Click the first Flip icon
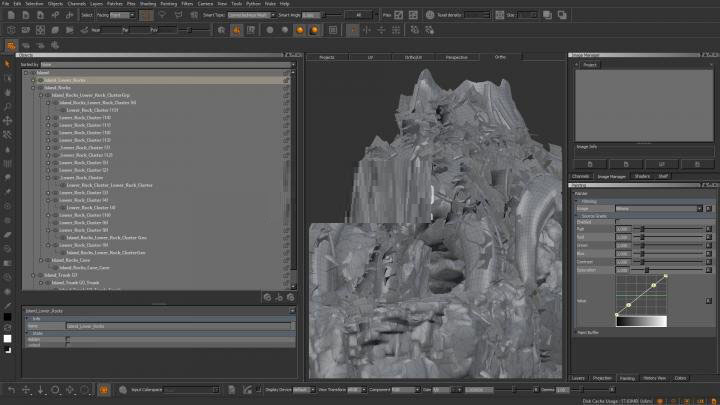Image resolution: width=720 pixels, height=405 pixels. tap(399, 15)
